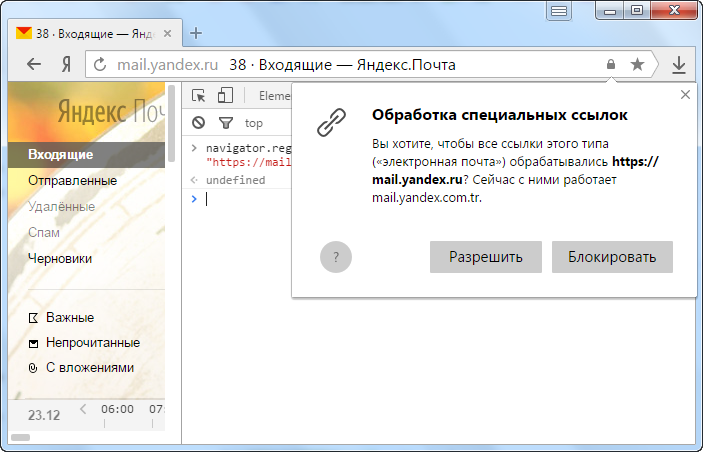
Task: Open the browser menu hamburger button
Action: 559,11
